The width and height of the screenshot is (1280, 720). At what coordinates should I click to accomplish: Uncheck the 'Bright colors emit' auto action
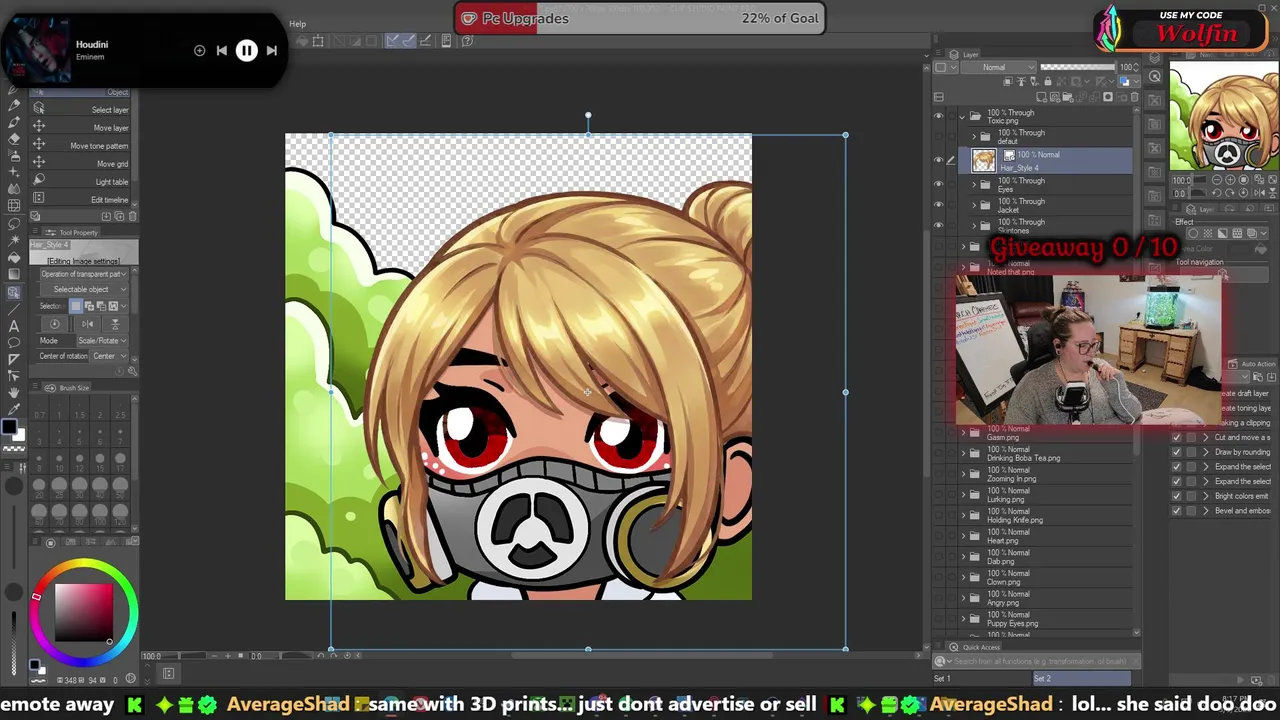[x=1176, y=496]
